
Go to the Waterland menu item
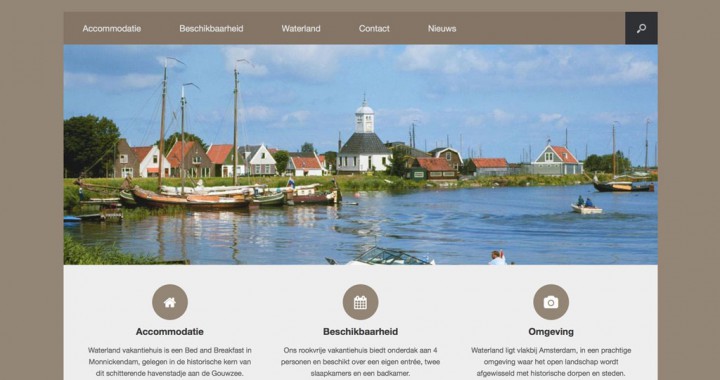tap(301, 28)
